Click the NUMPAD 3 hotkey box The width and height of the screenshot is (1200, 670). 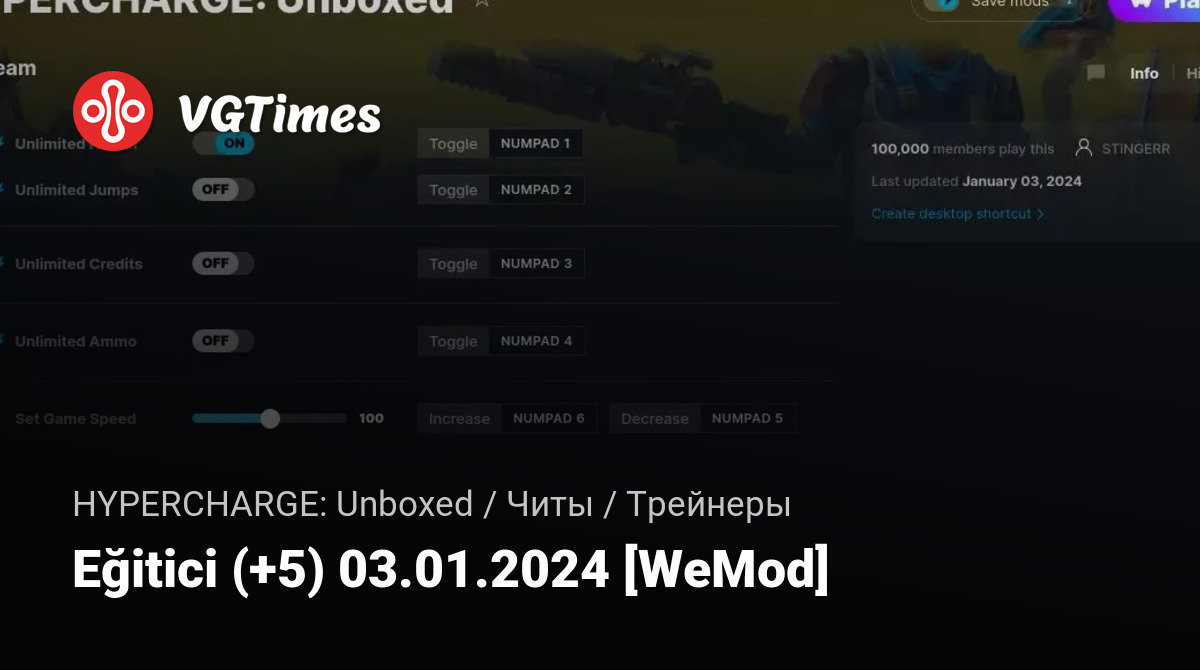click(x=536, y=264)
